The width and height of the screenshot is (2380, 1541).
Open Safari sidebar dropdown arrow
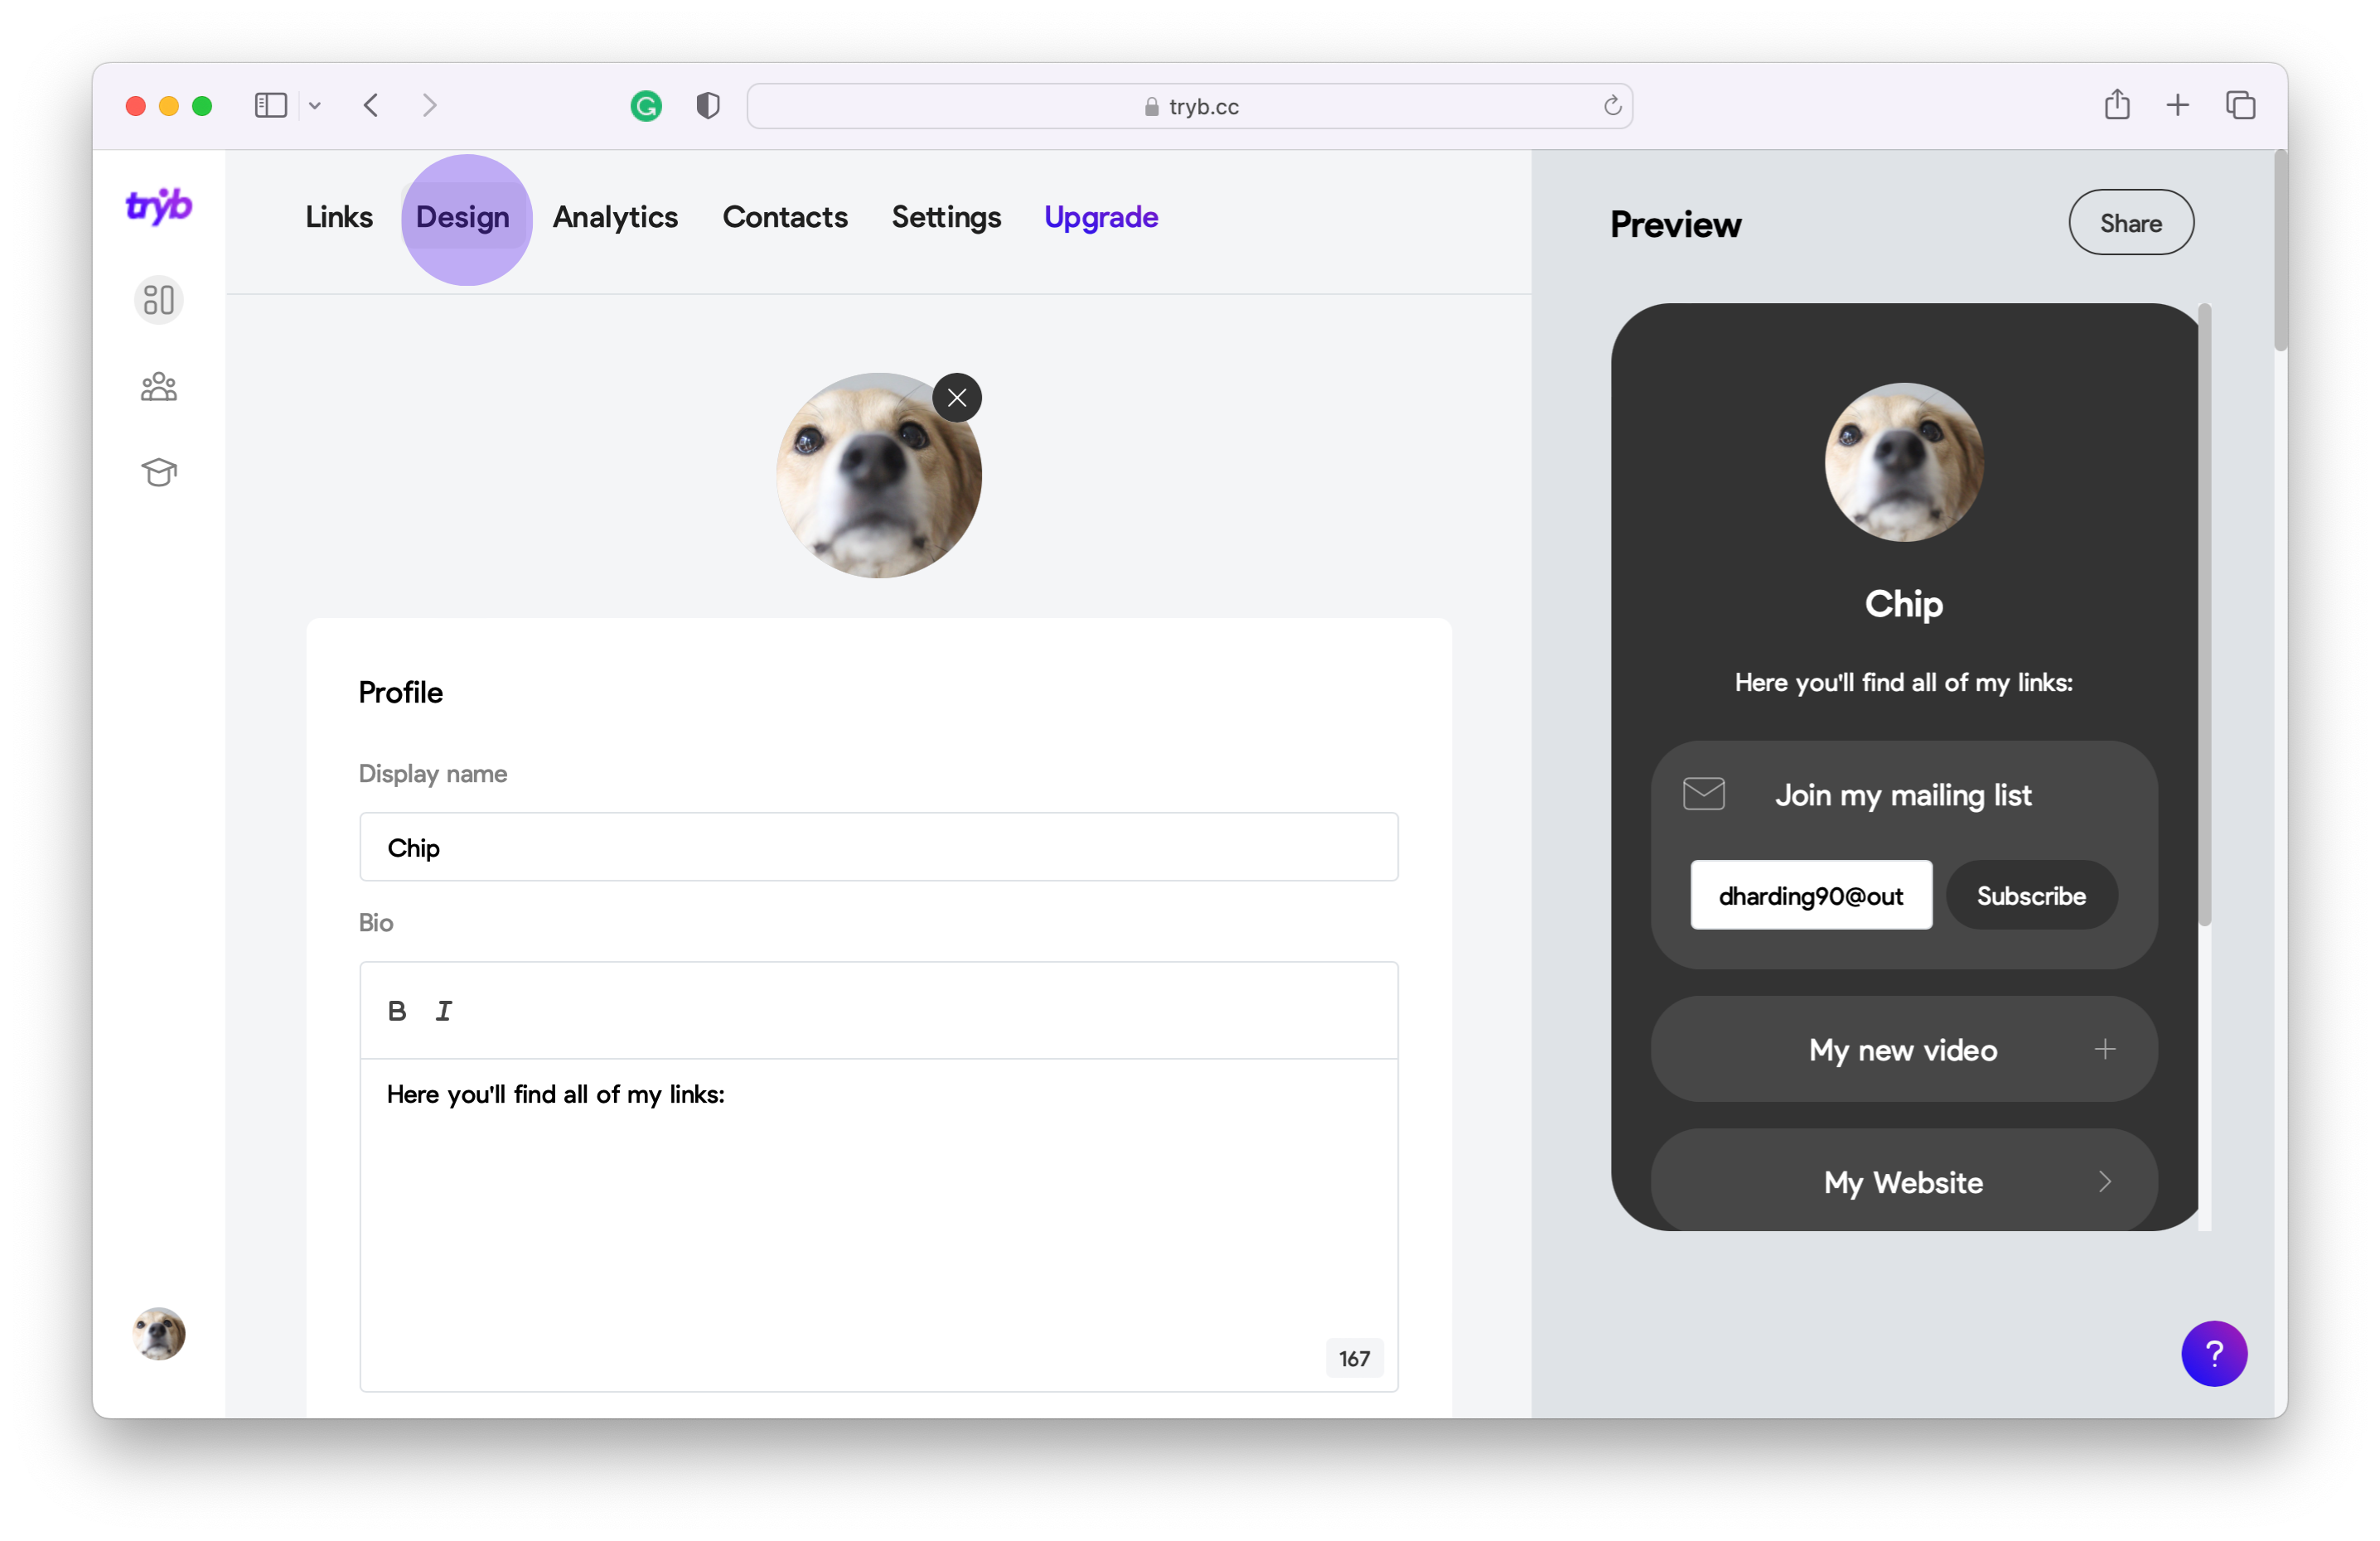[315, 106]
